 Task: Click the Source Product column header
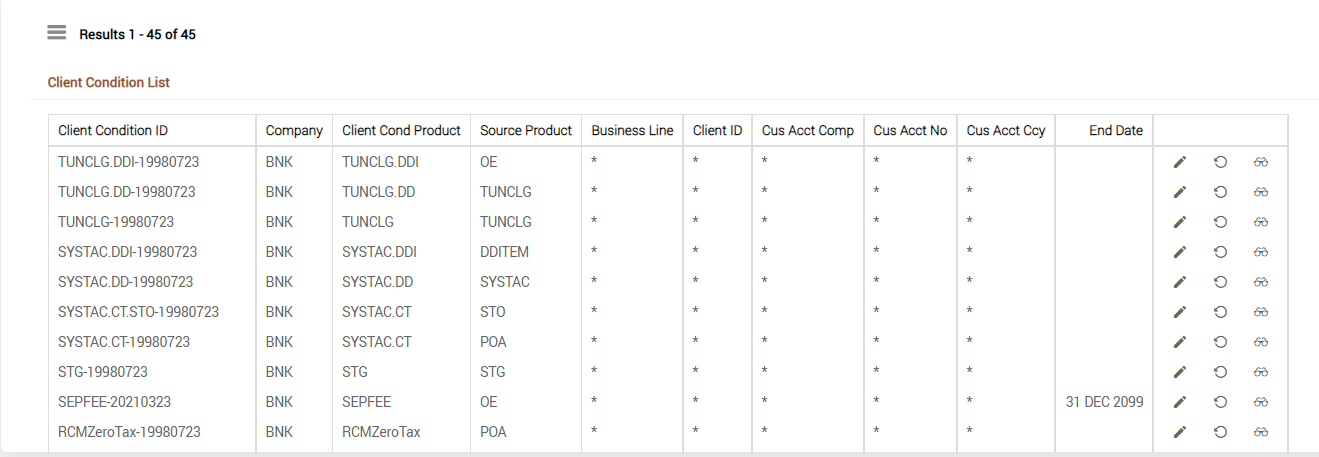[x=526, y=130]
